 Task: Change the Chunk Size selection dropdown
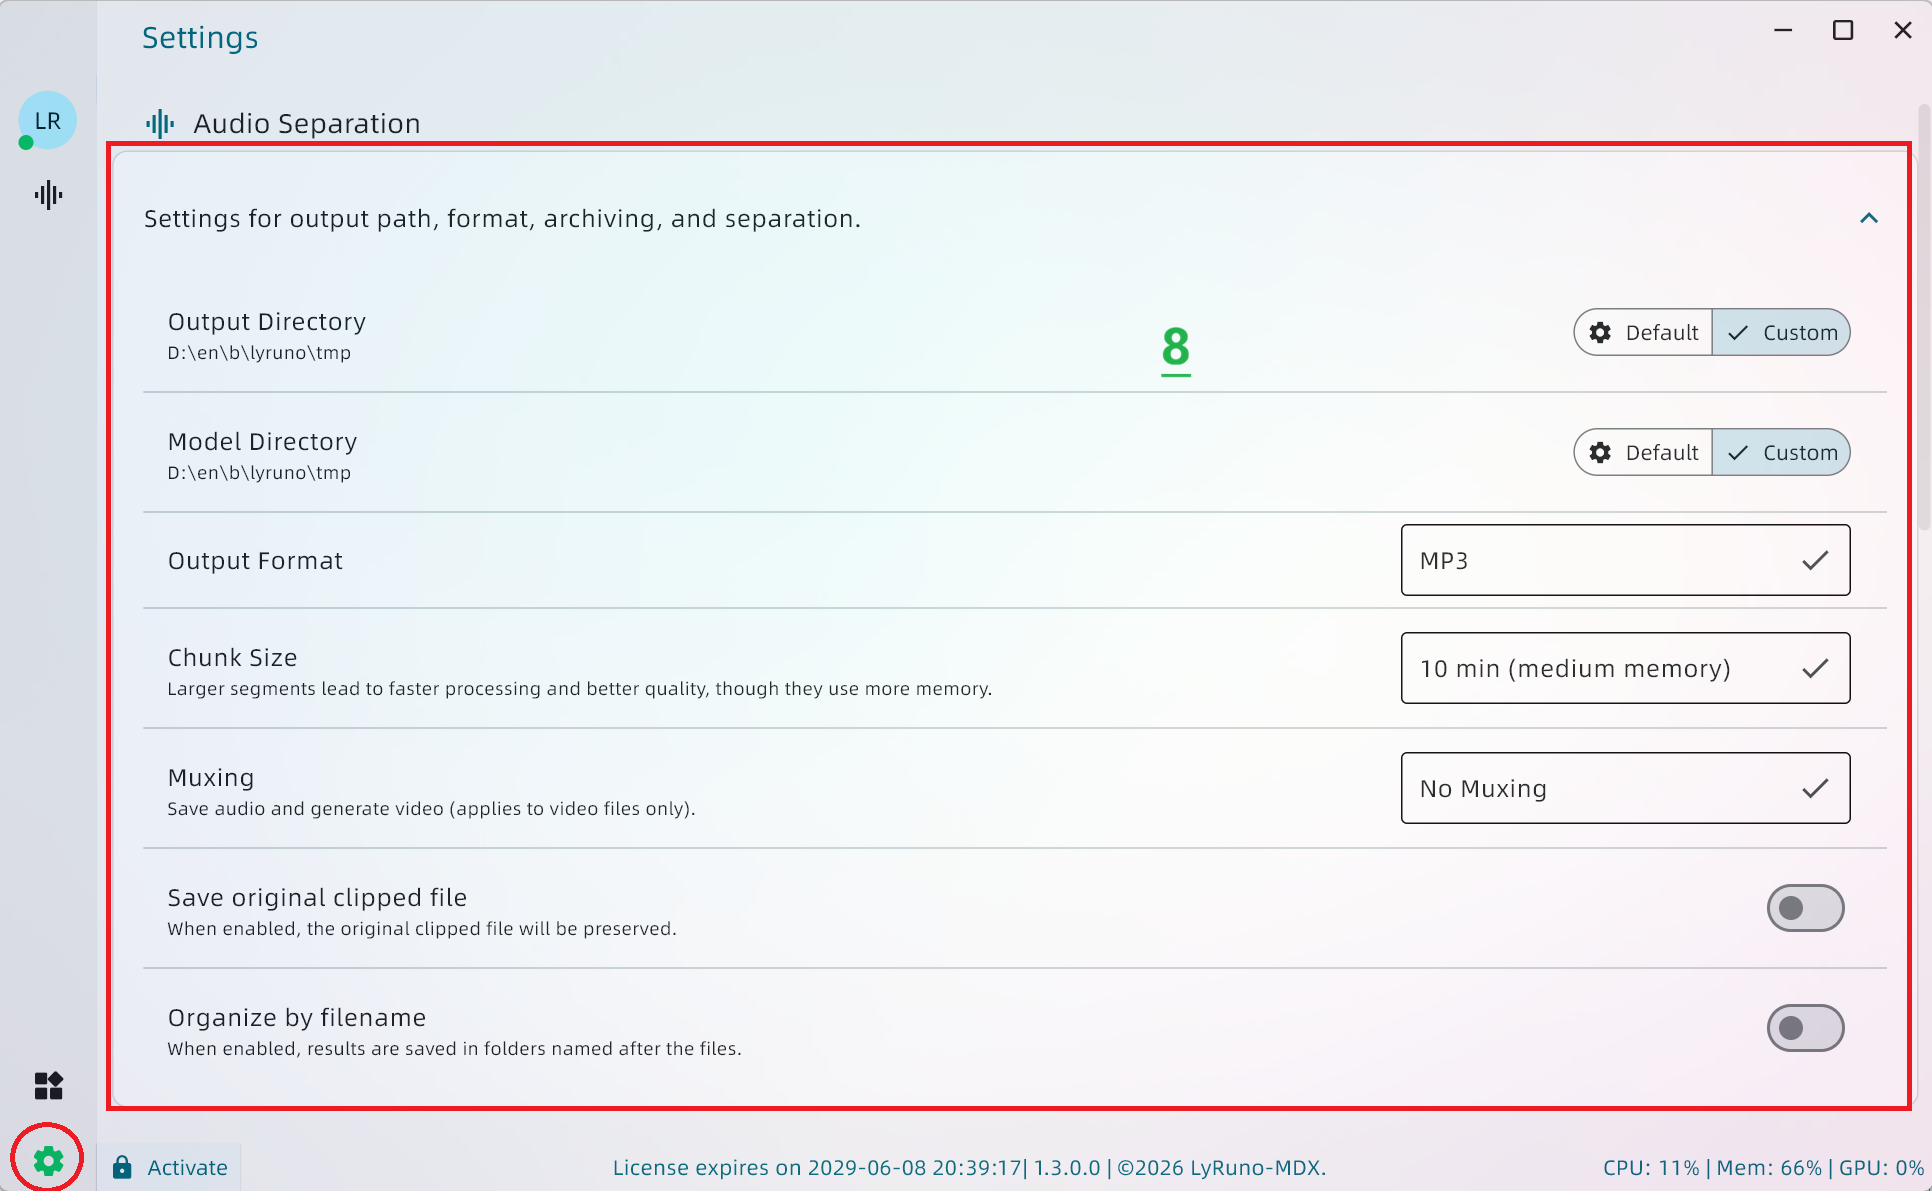tap(1624, 668)
